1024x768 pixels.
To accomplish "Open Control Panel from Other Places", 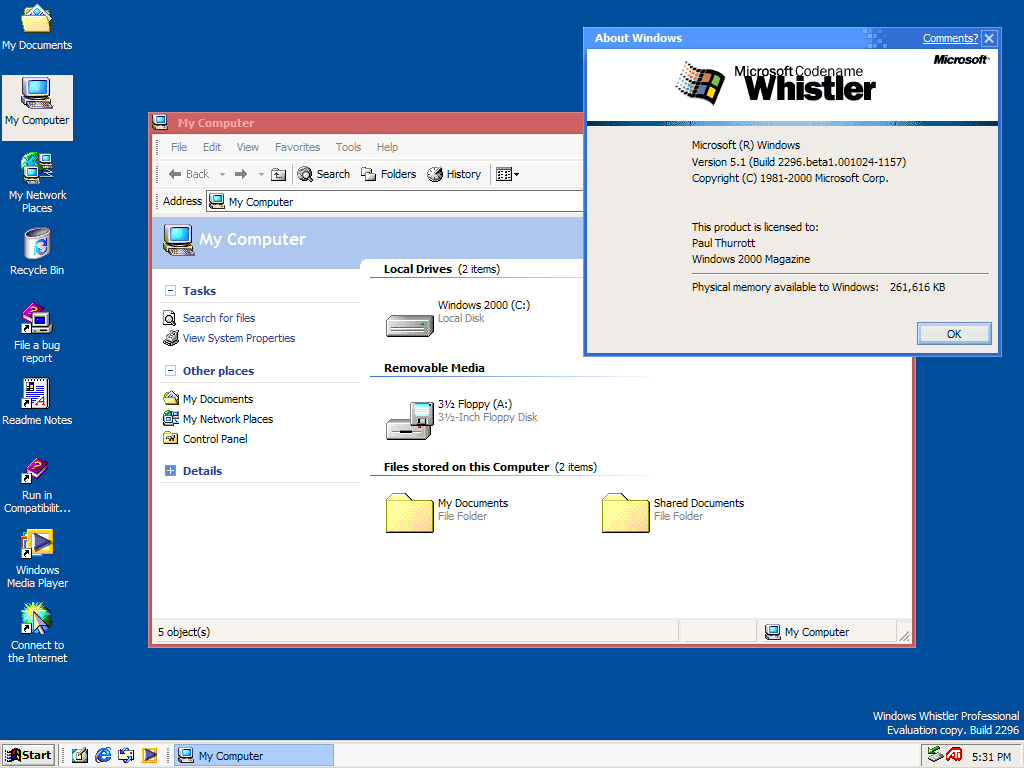I will 214,438.
